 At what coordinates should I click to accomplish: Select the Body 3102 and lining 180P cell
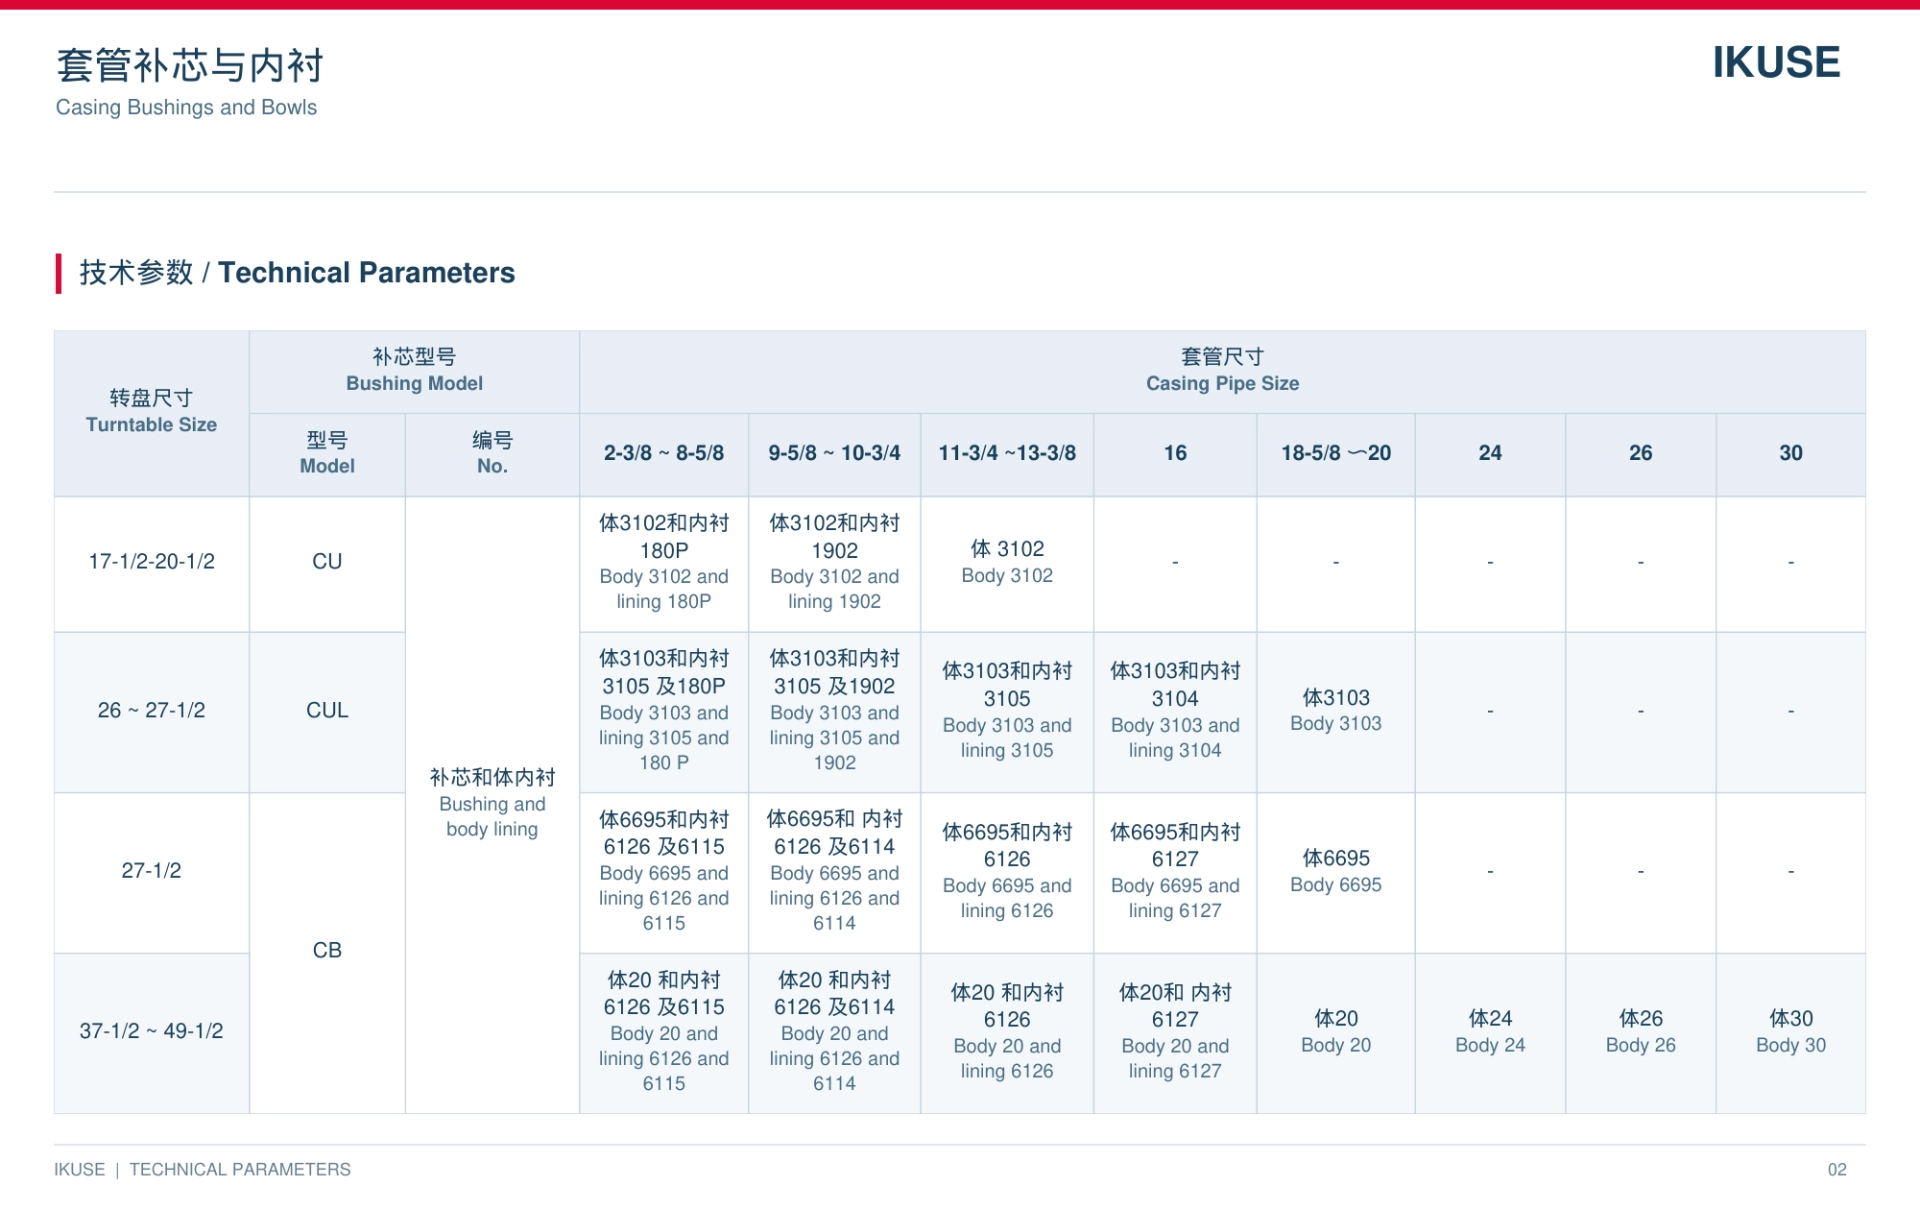point(664,562)
